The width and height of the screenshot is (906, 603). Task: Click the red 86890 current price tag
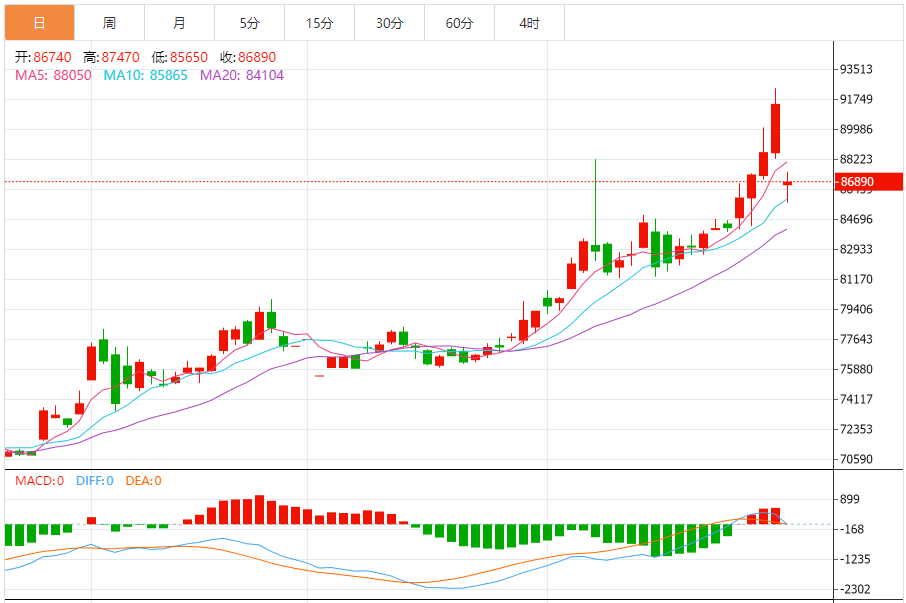tap(869, 182)
